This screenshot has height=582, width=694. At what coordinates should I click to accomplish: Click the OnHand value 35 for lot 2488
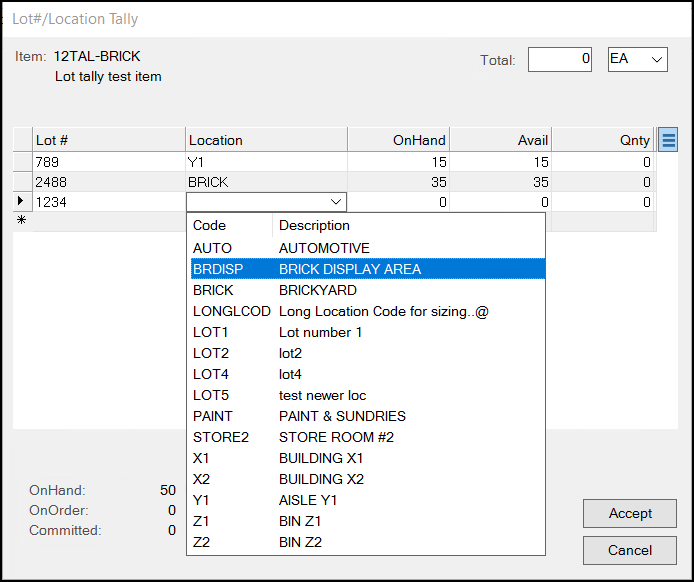[398, 182]
